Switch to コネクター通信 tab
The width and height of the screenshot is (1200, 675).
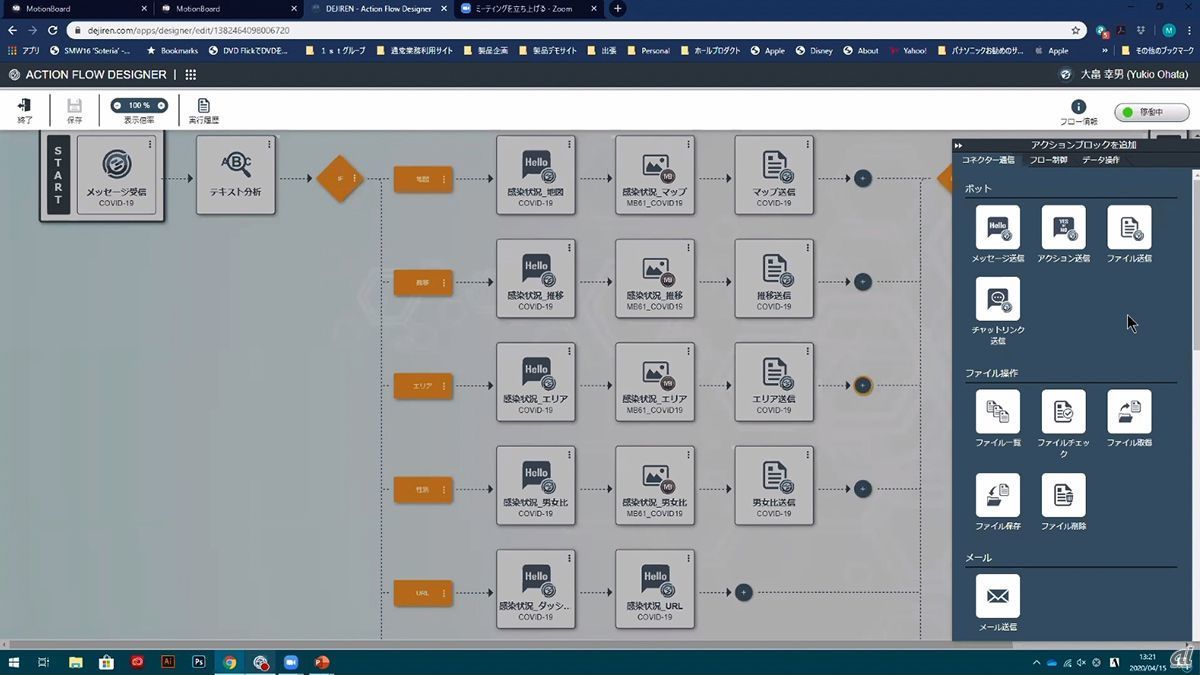(988, 160)
